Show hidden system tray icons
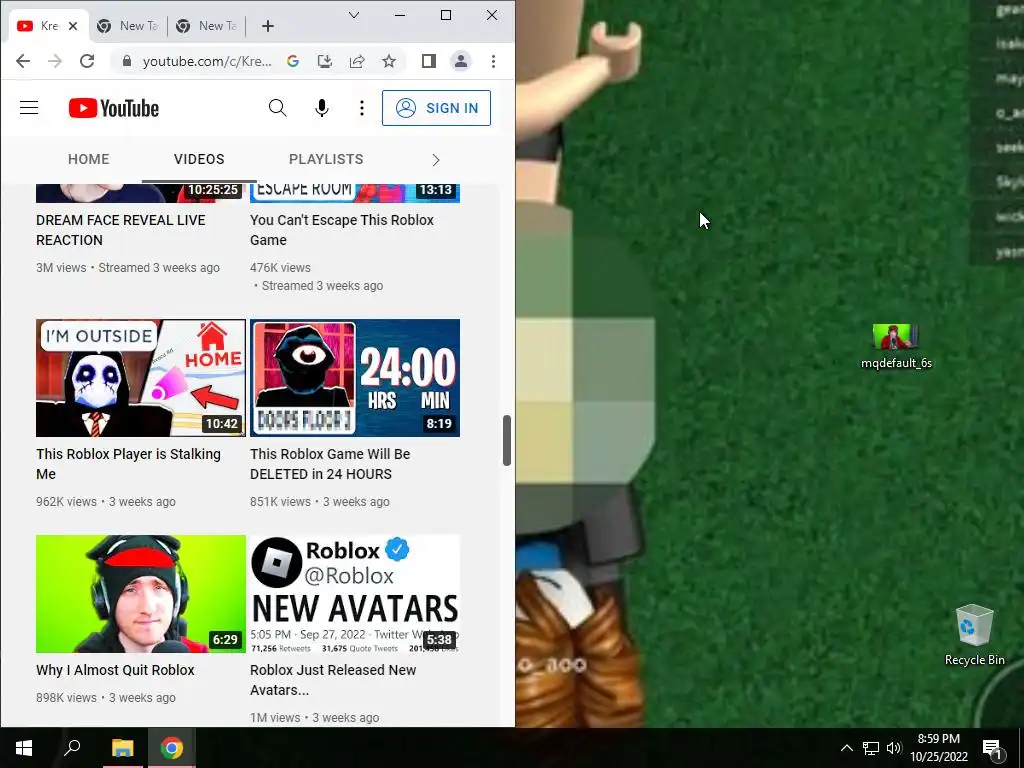This screenshot has width=1024, height=768. coord(846,748)
